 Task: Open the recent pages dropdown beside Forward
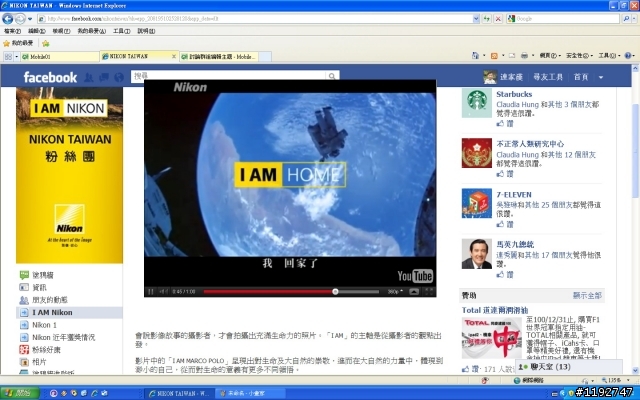coord(30,19)
